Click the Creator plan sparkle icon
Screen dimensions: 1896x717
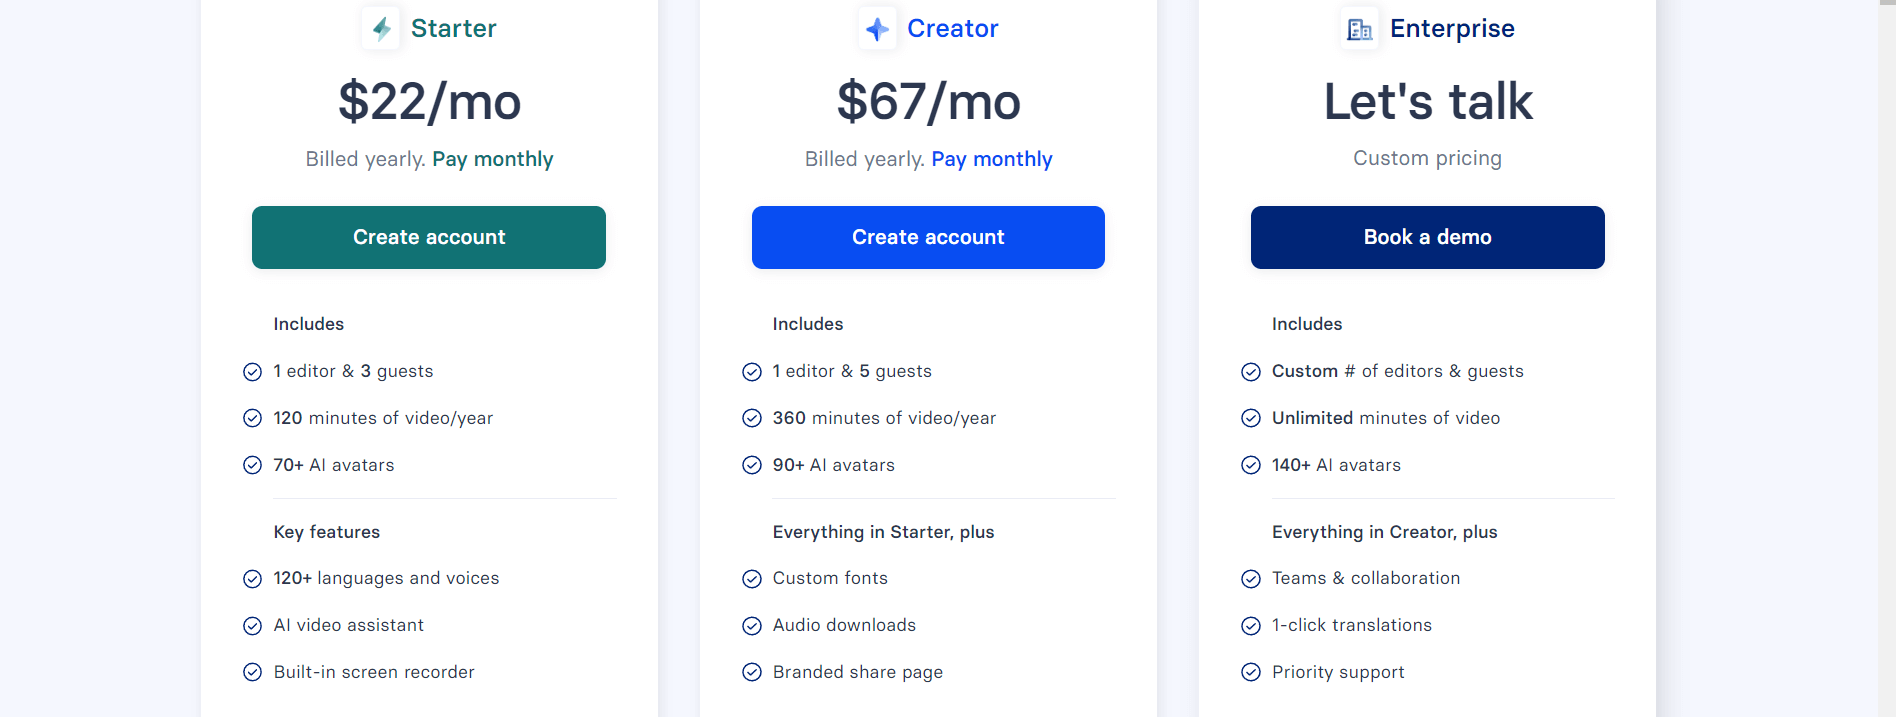[x=878, y=28]
